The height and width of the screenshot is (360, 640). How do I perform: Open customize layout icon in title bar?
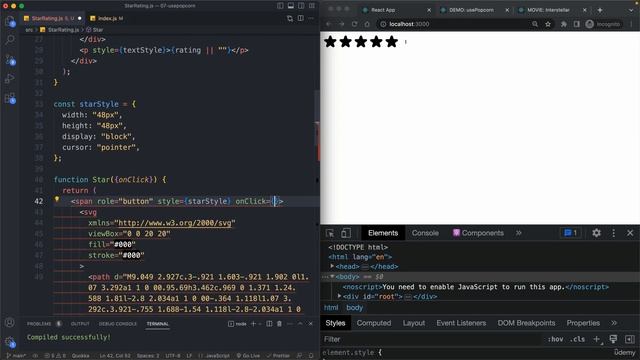coord(312,6)
